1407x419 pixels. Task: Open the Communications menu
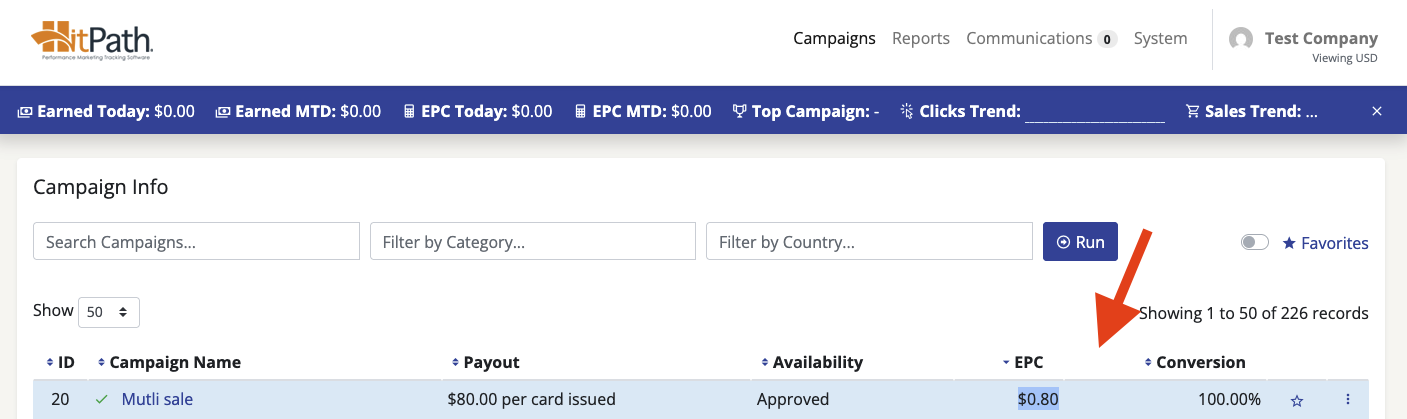coord(1029,39)
